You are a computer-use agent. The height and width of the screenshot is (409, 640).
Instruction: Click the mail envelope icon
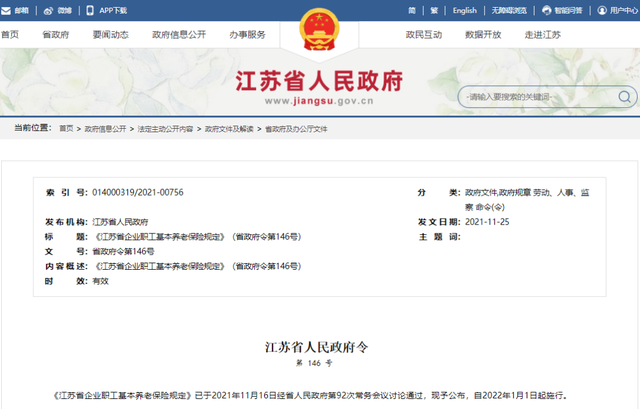pyautogui.click(x=6, y=11)
